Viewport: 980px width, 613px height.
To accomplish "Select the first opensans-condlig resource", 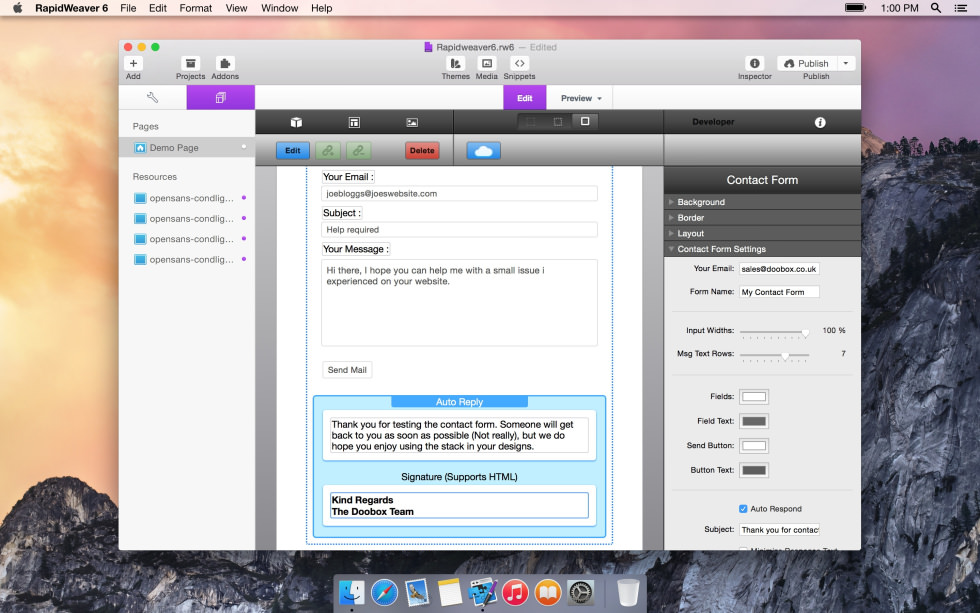I will coord(187,198).
